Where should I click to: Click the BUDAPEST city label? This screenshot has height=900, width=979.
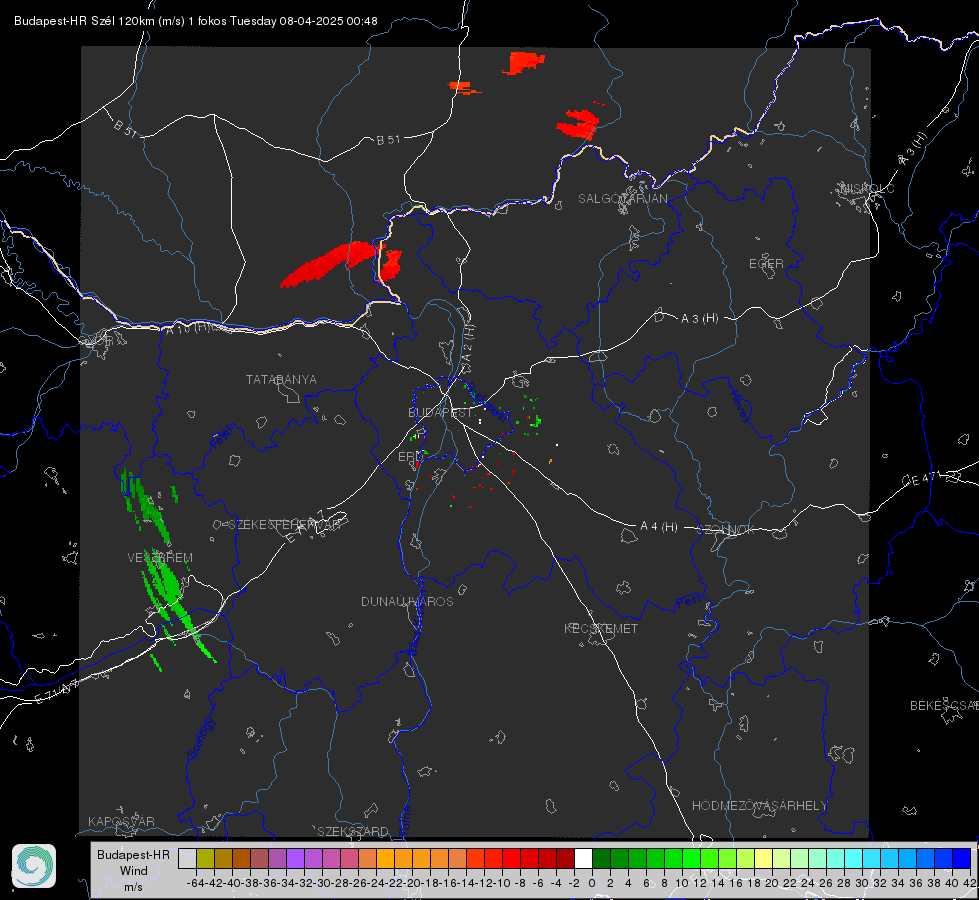click(x=440, y=413)
